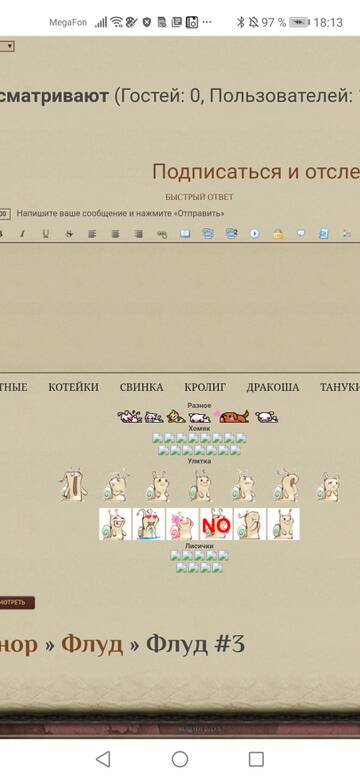Insert the snail with pink flower smiley

point(182,524)
